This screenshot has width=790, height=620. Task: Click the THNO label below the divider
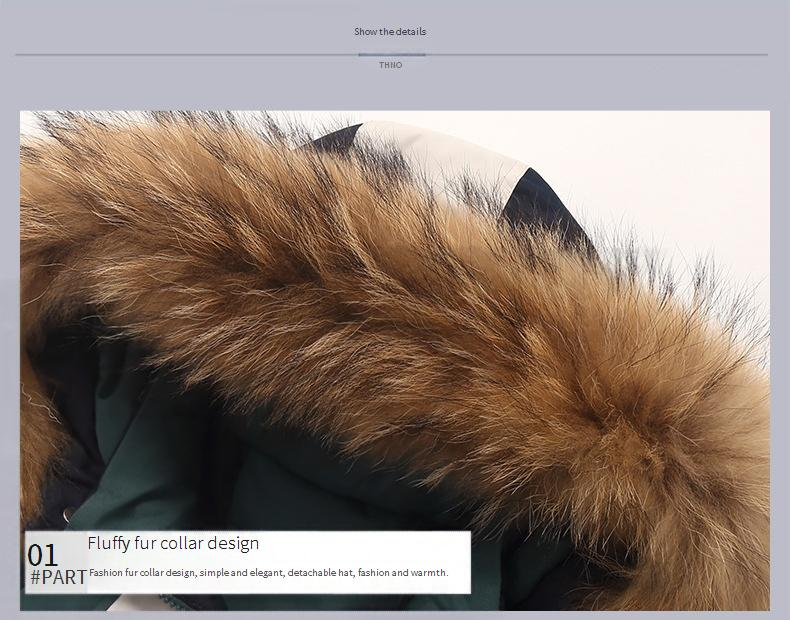pyautogui.click(x=390, y=65)
